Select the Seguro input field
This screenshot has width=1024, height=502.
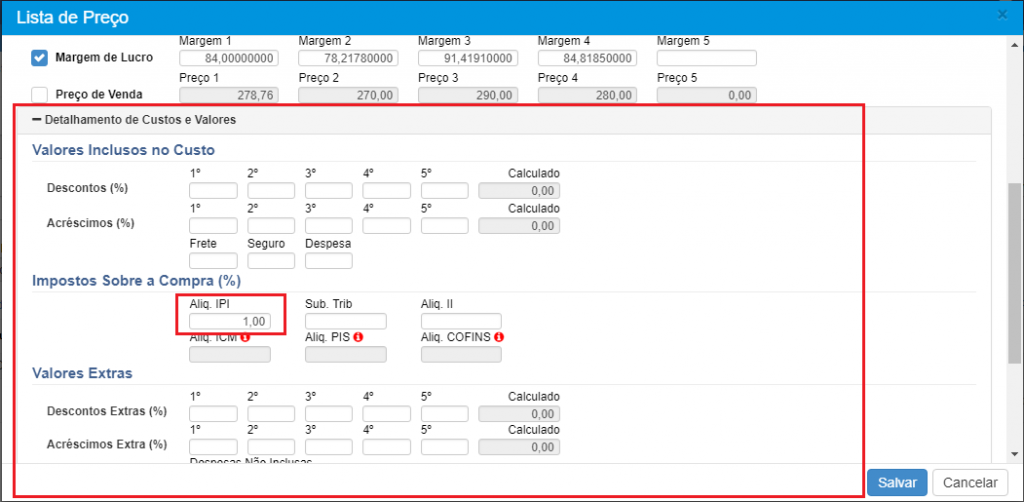point(271,261)
